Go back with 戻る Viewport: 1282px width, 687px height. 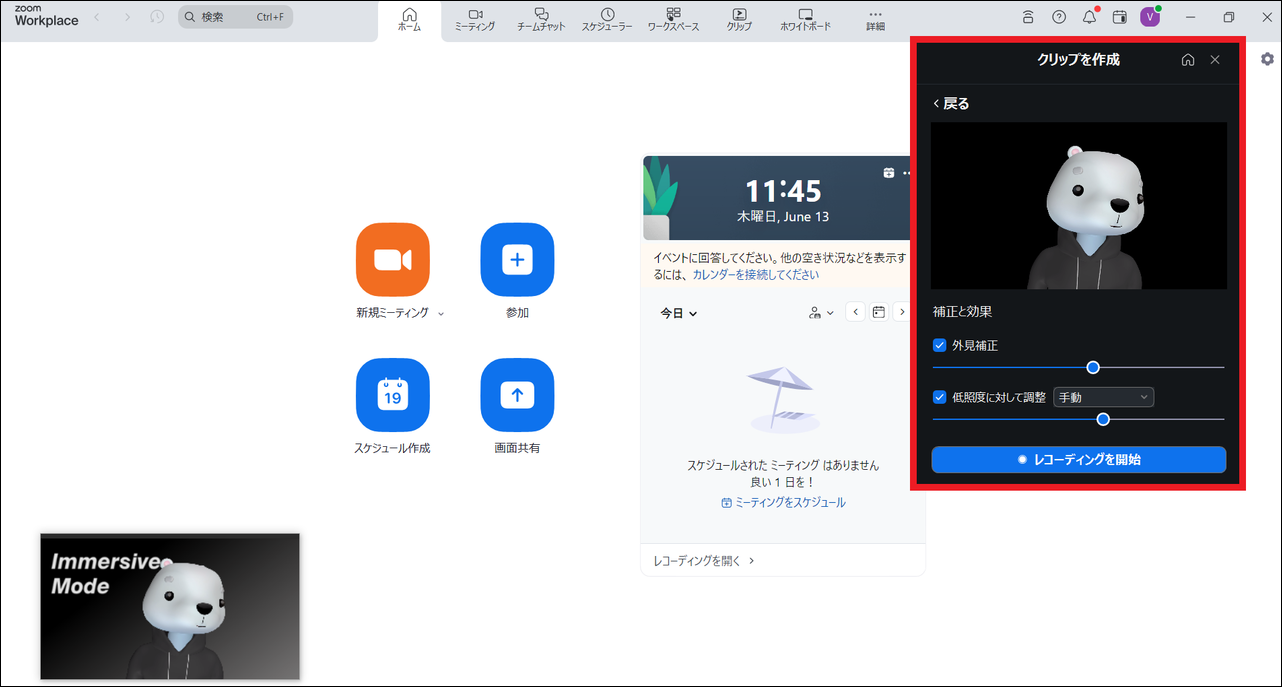pos(951,103)
